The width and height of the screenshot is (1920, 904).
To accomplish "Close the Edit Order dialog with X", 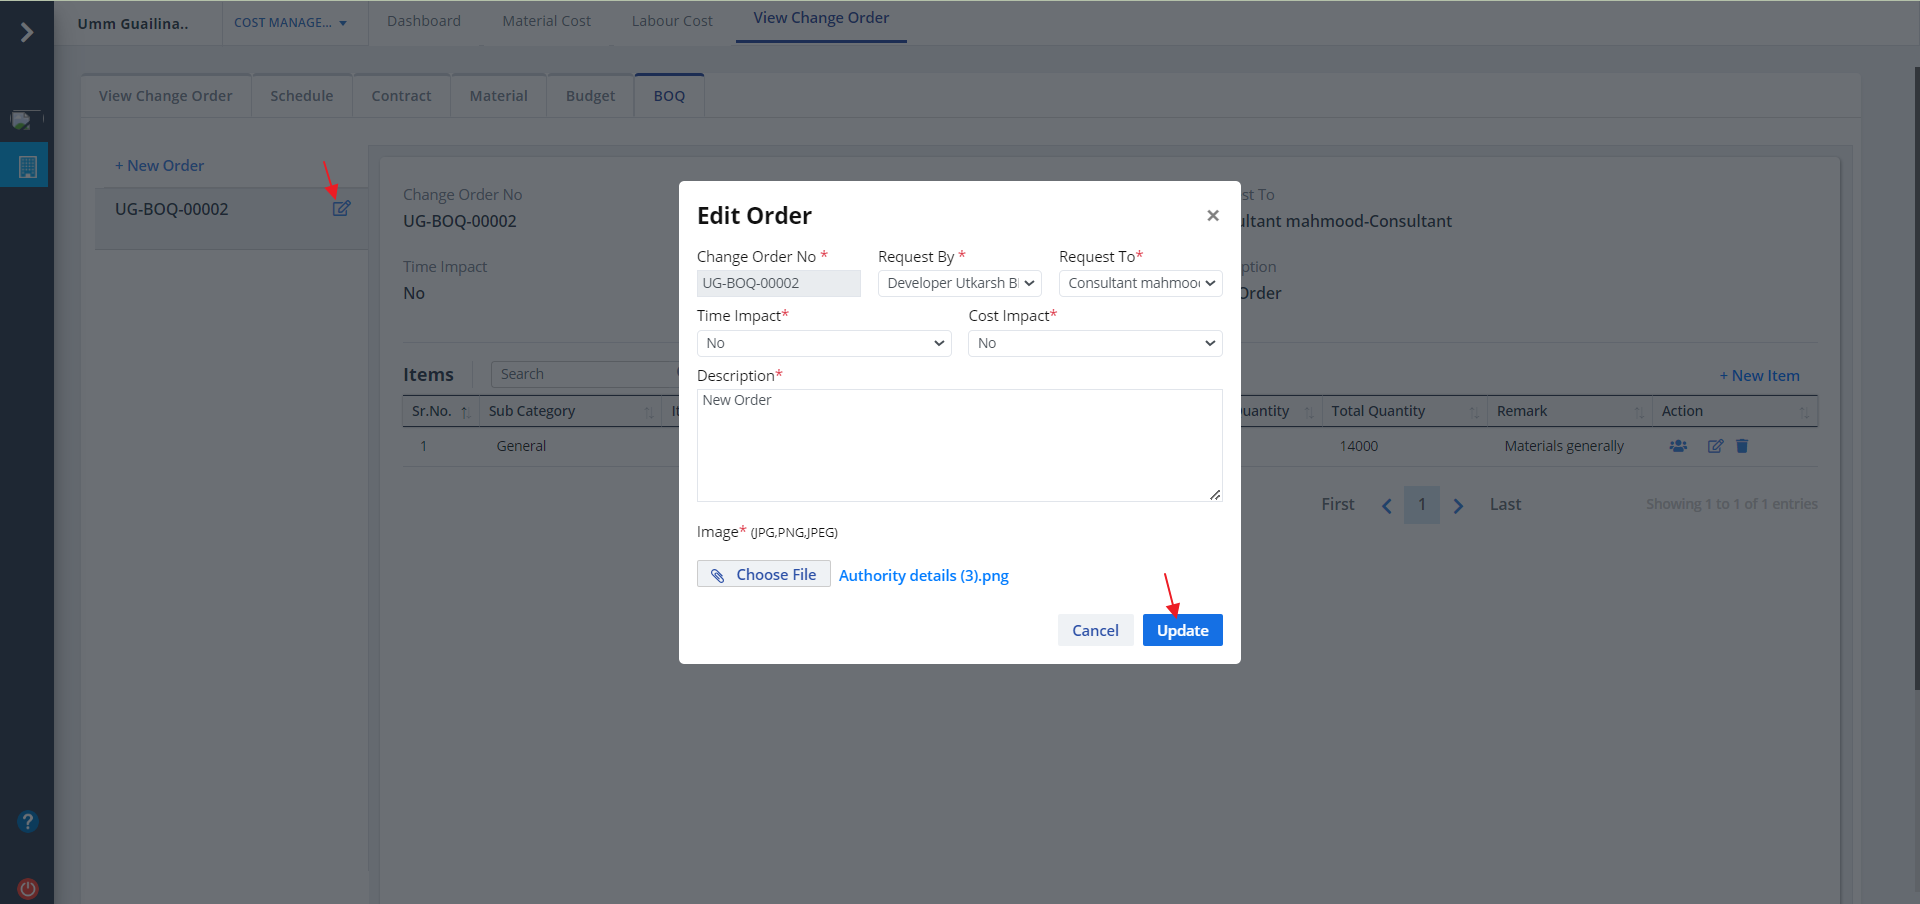I will tap(1212, 216).
